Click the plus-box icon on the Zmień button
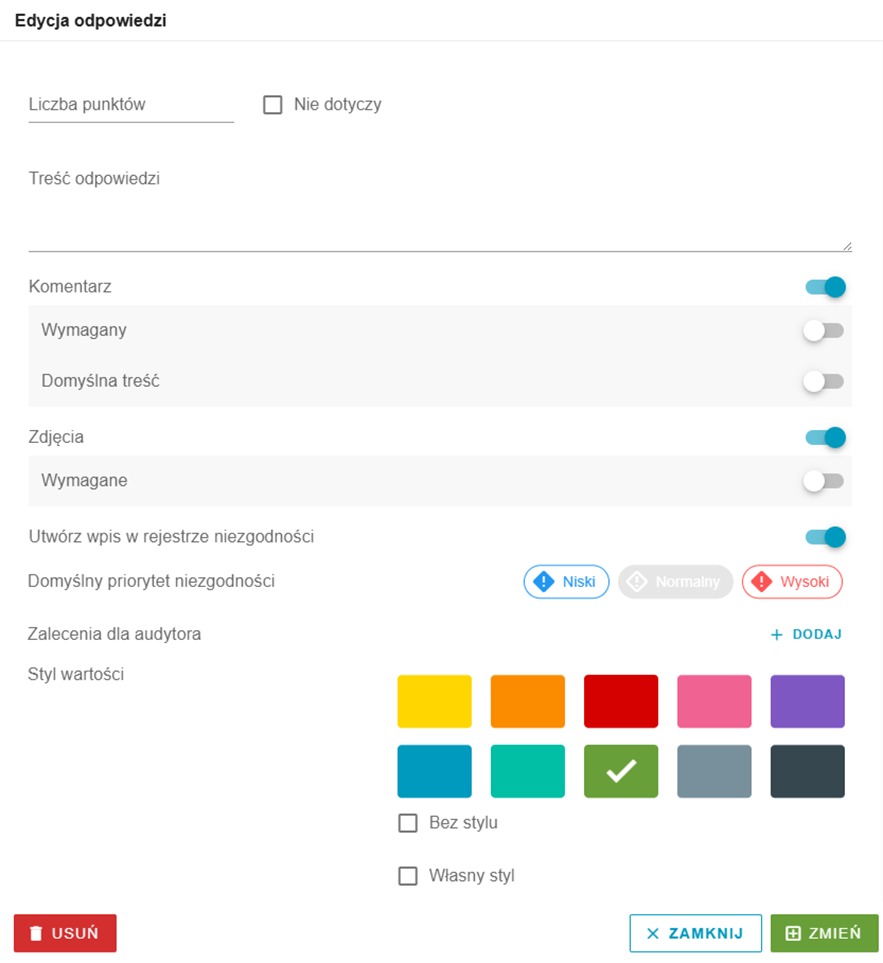 tap(793, 934)
